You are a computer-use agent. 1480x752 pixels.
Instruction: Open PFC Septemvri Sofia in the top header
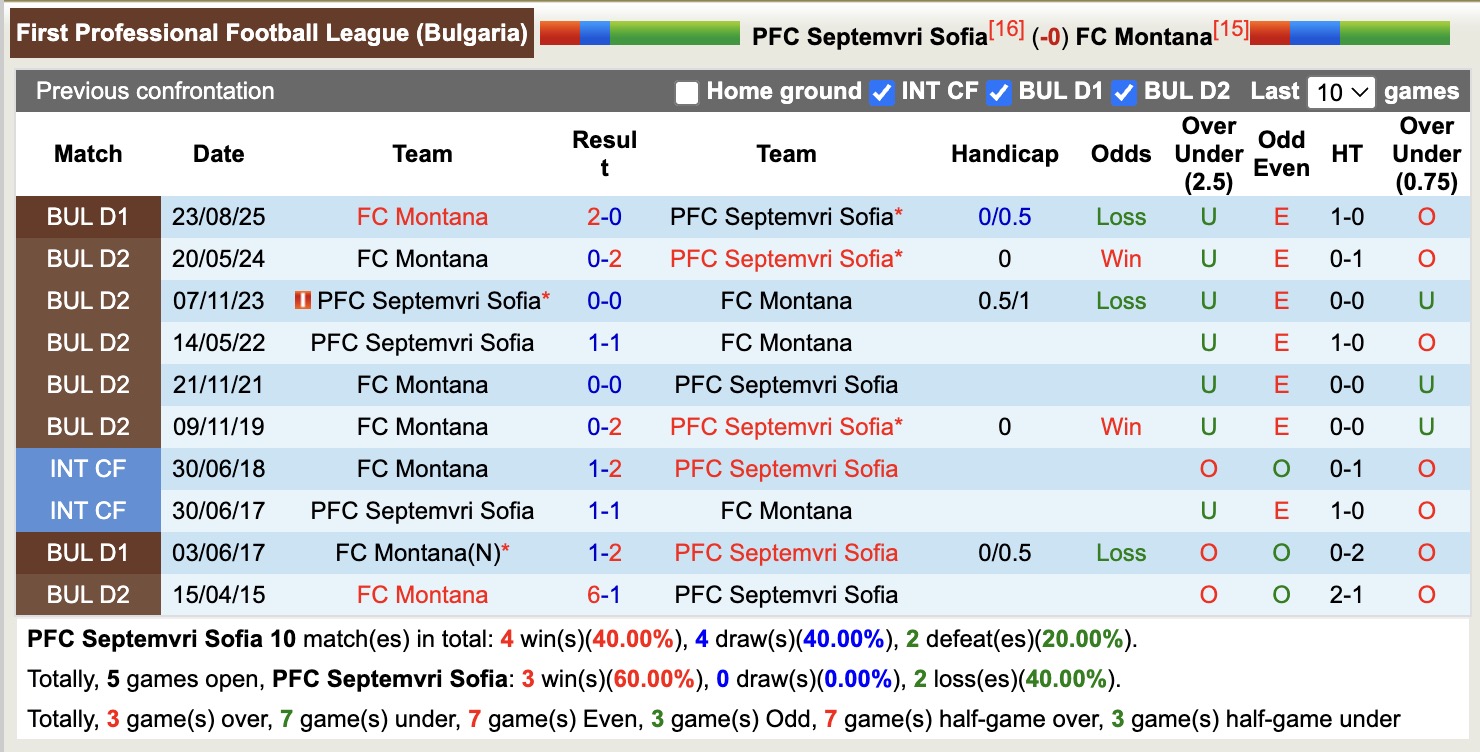pyautogui.click(x=869, y=37)
